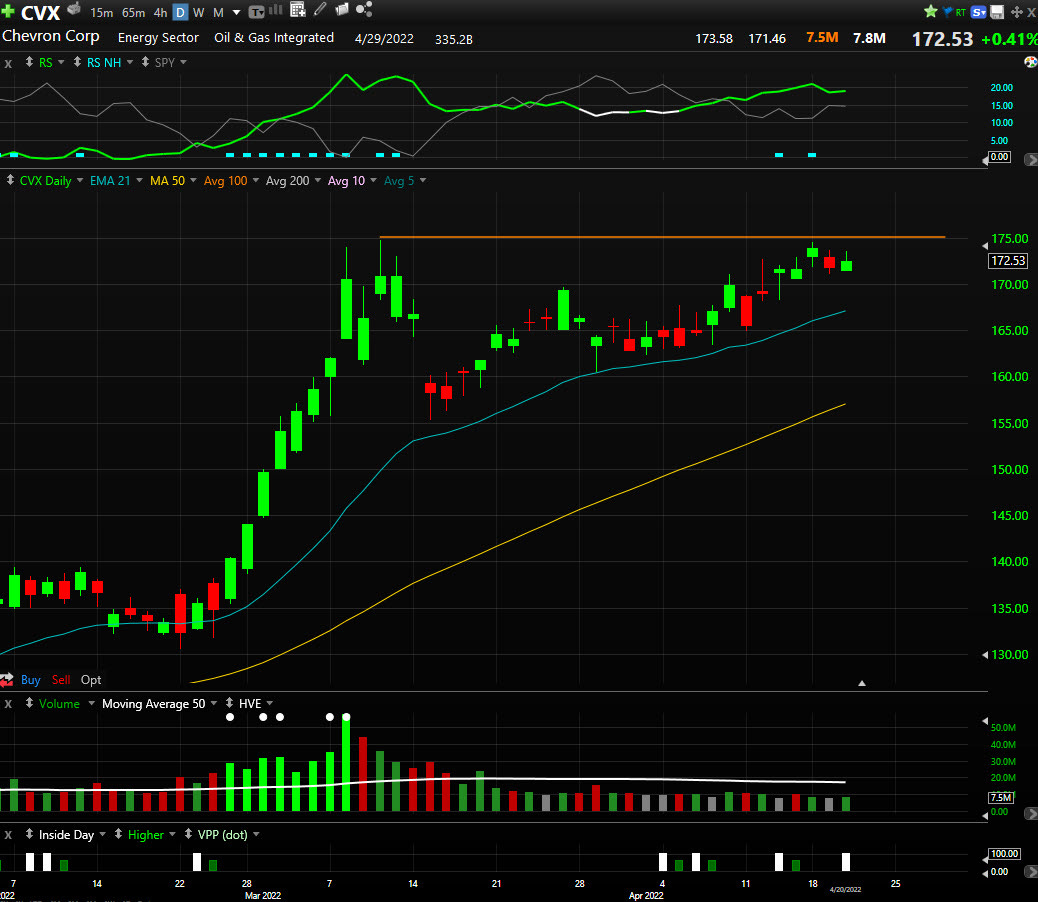
Task: Click the orange horizontal line at 175
Action: tap(662, 237)
